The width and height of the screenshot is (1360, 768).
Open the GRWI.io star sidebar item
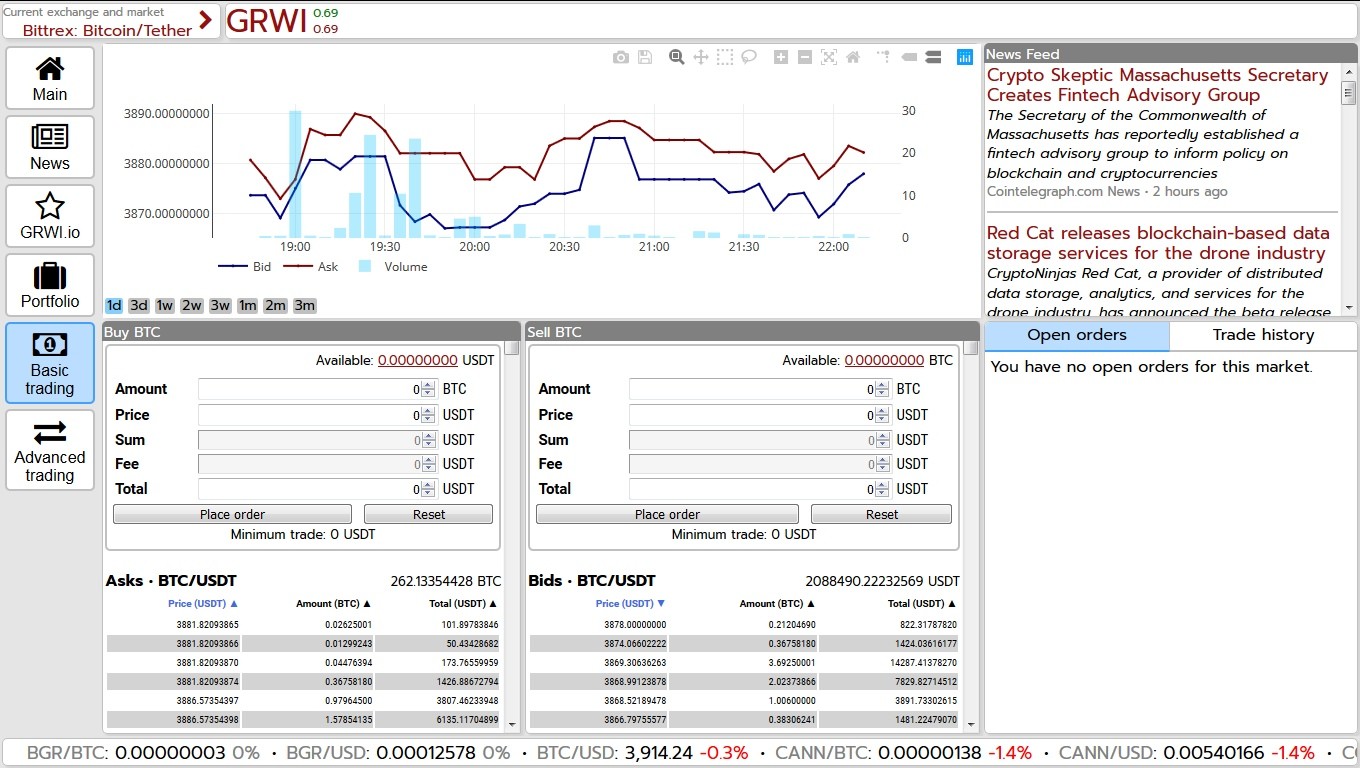50,216
